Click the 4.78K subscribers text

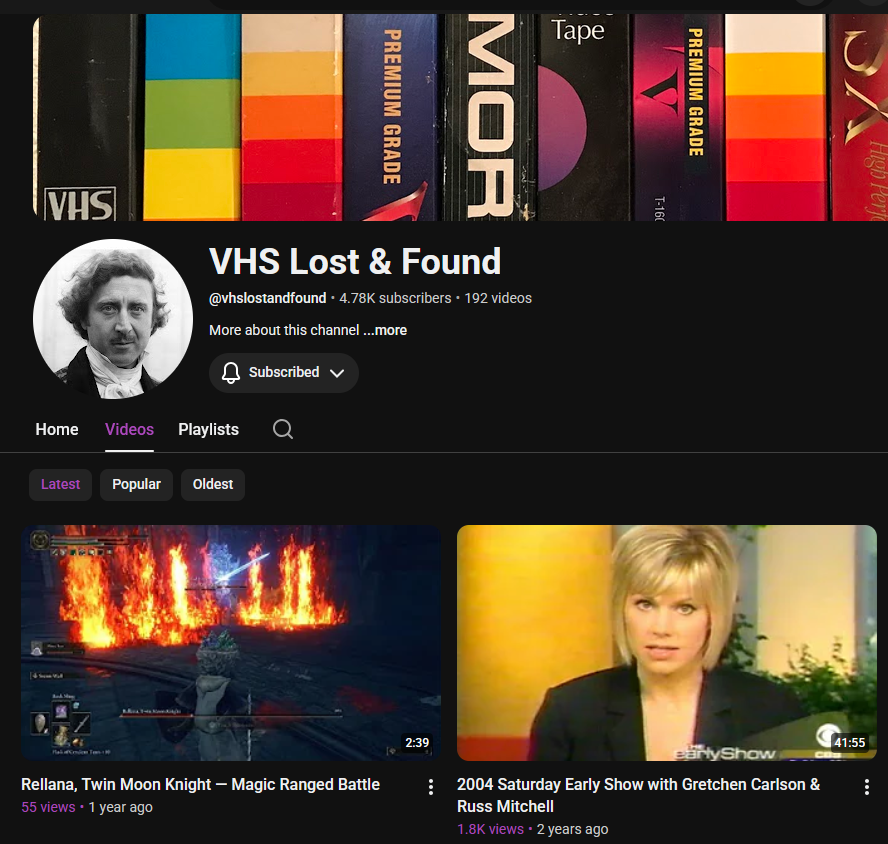coord(395,298)
